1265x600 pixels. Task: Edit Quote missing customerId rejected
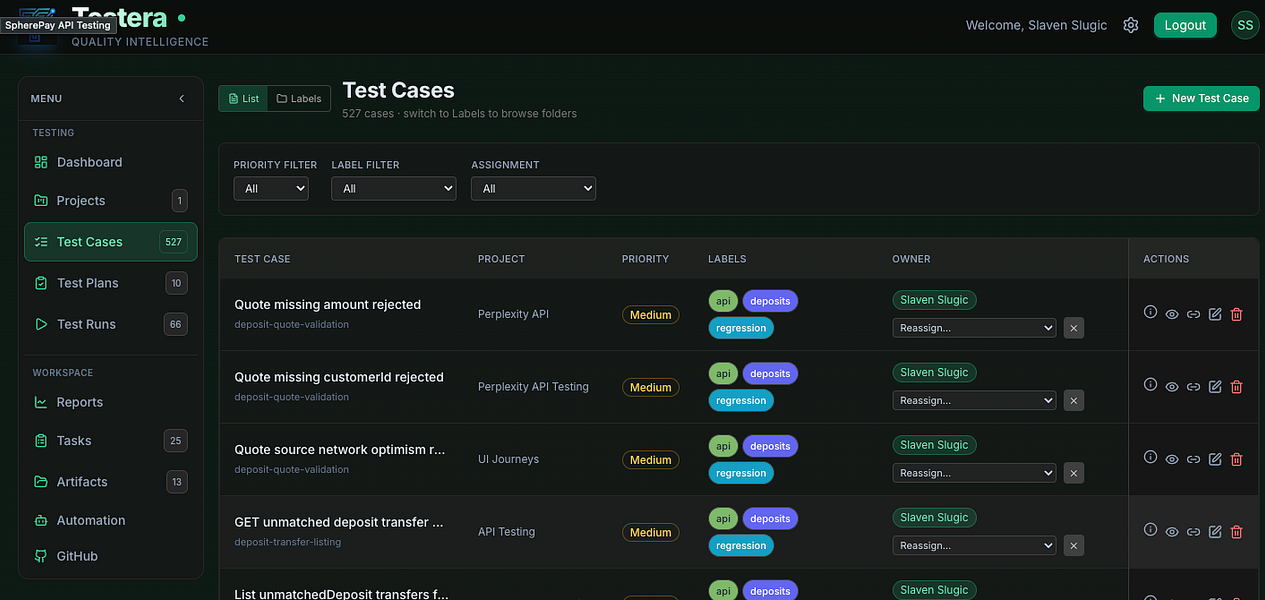[x=1215, y=387]
